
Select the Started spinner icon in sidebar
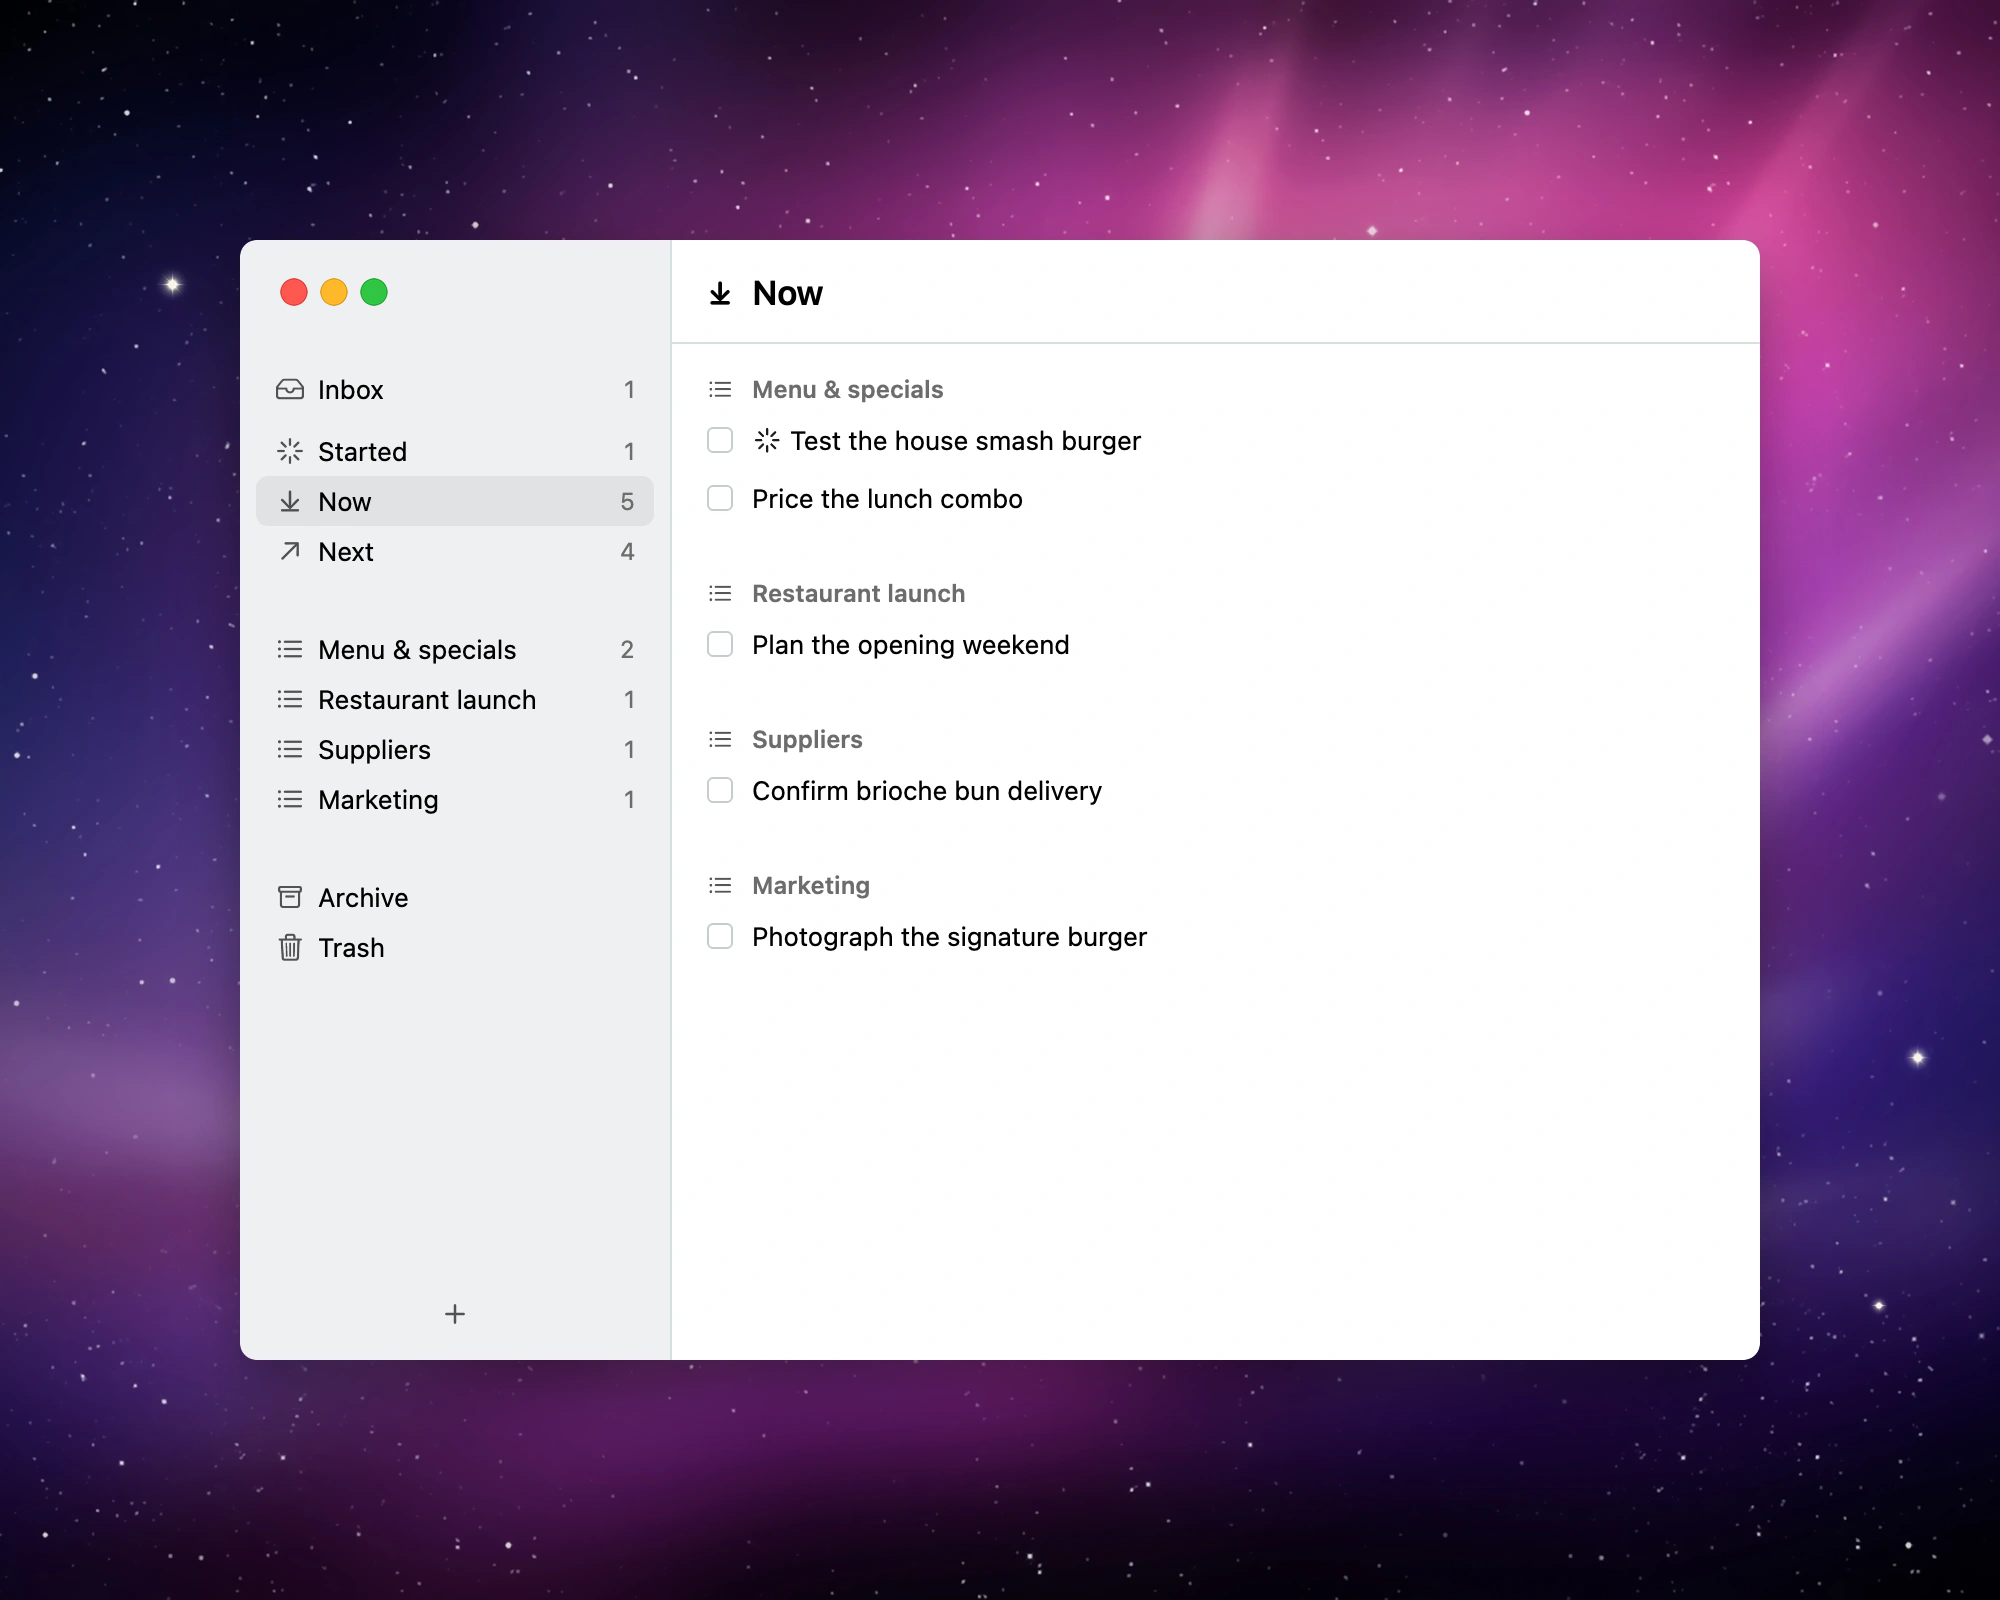(290, 452)
